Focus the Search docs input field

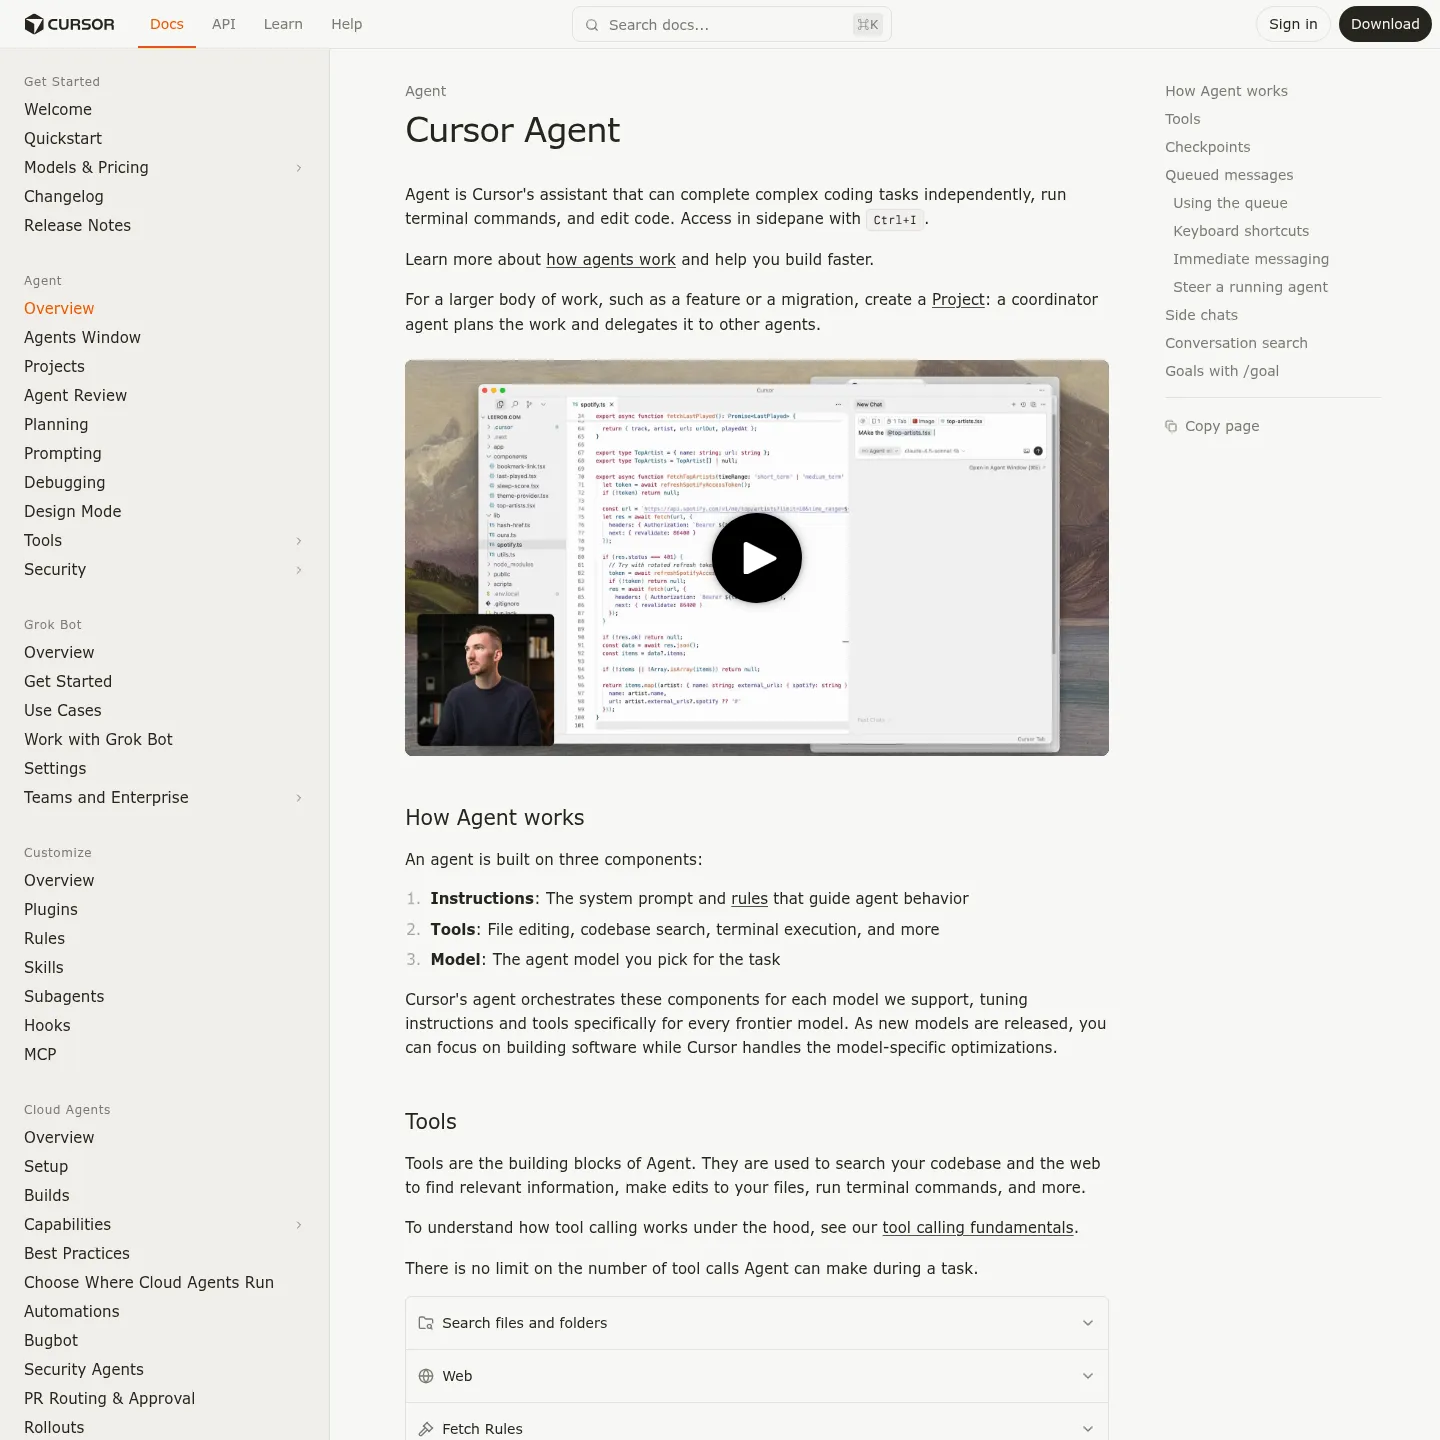point(732,25)
